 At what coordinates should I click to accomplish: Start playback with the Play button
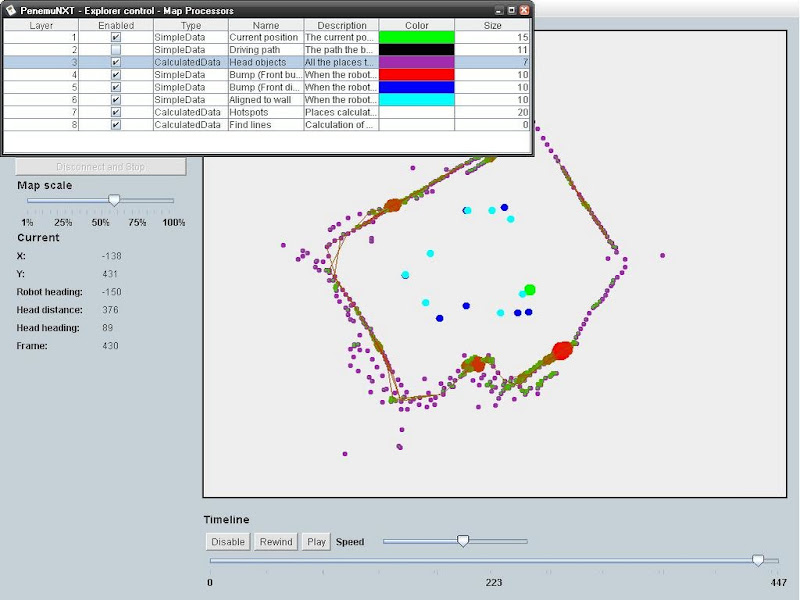coord(316,542)
